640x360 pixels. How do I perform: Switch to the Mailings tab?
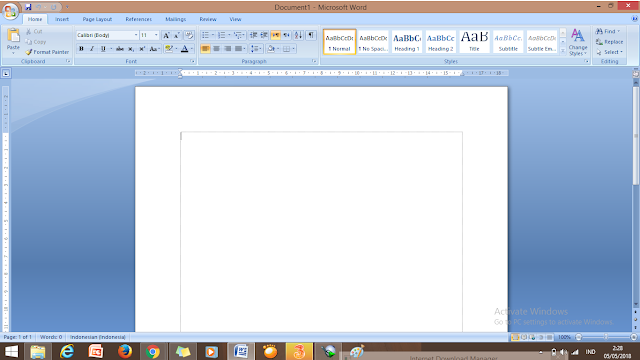(x=176, y=19)
